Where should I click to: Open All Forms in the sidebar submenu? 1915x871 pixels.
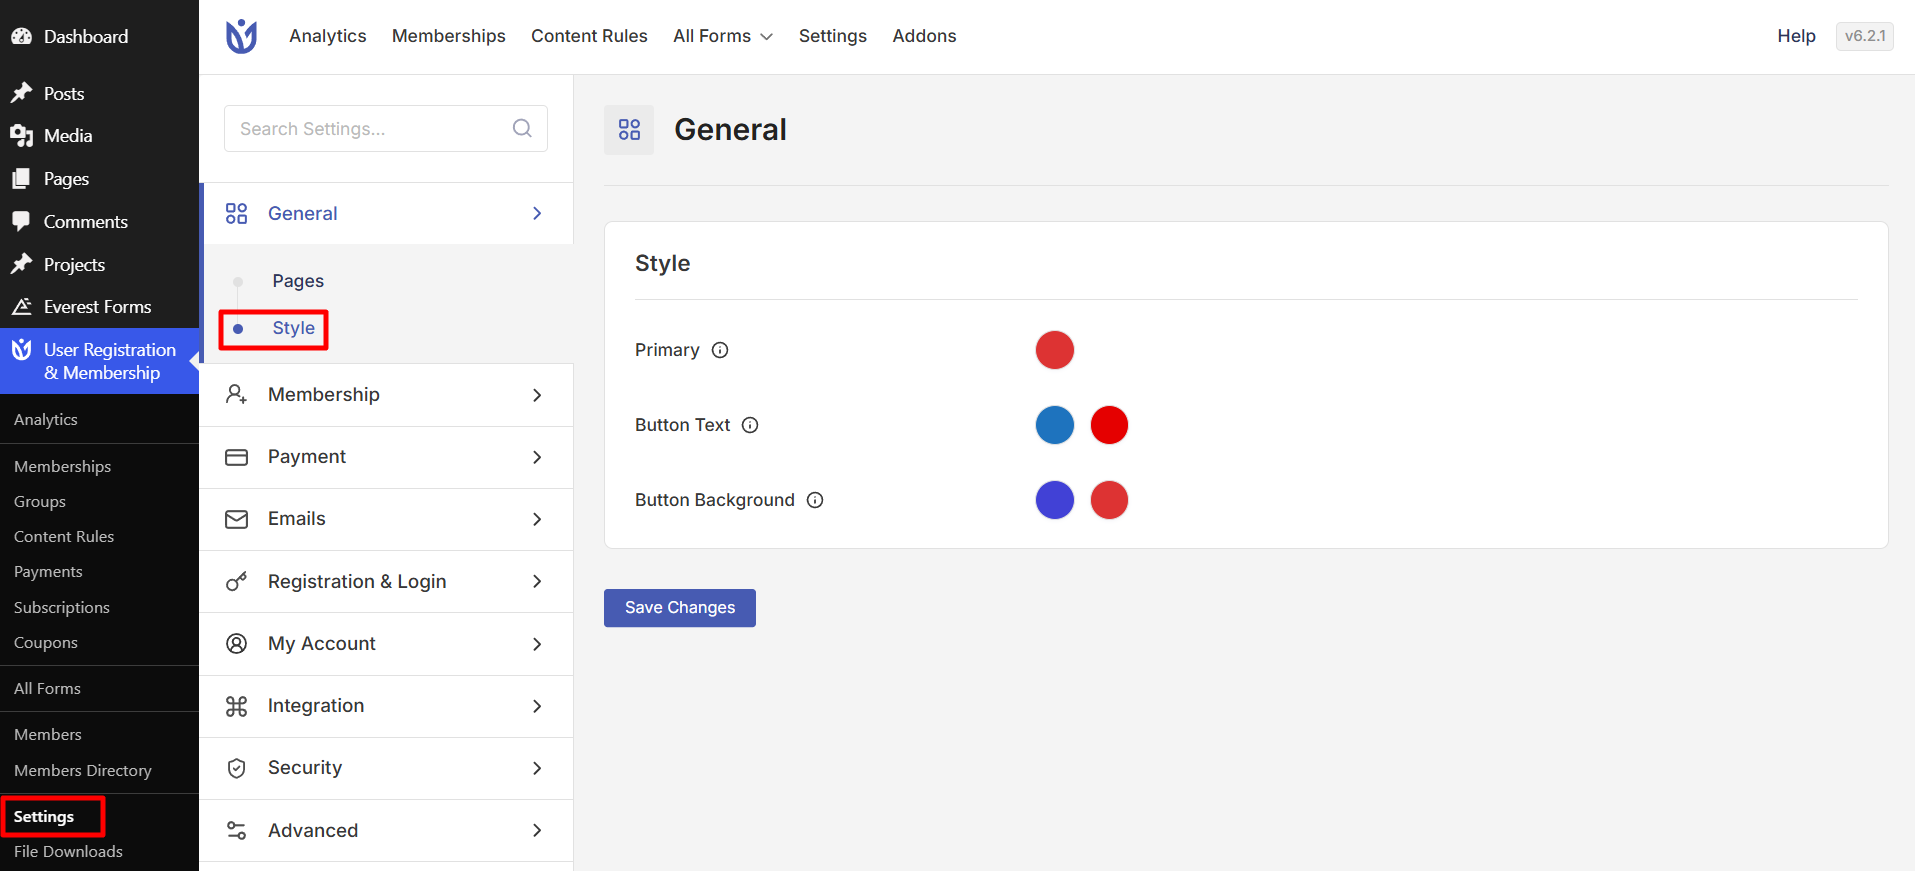(47, 688)
